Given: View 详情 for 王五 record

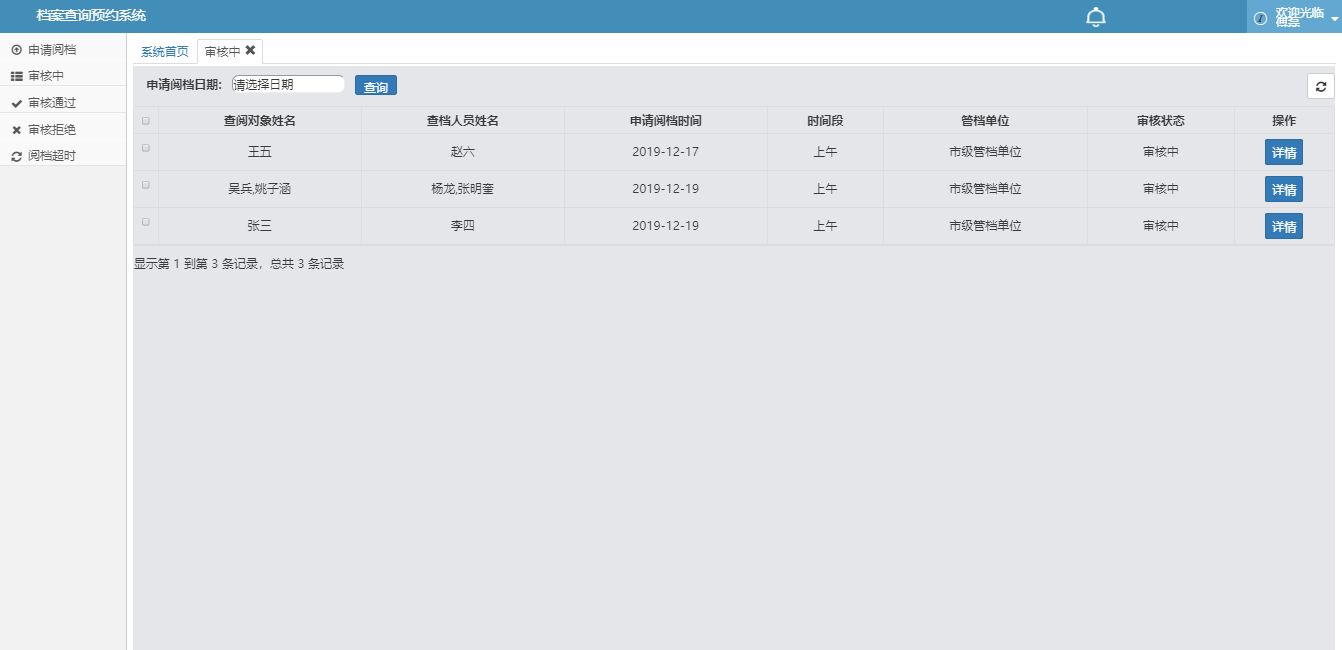Looking at the screenshot, I should coord(1283,153).
